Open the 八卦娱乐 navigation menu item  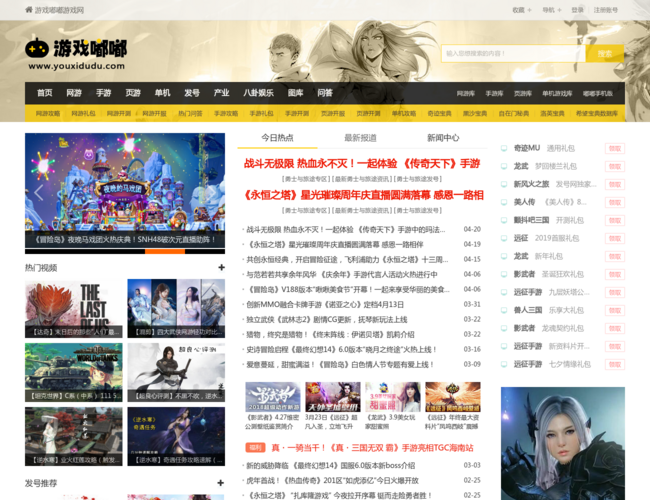(x=258, y=93)
